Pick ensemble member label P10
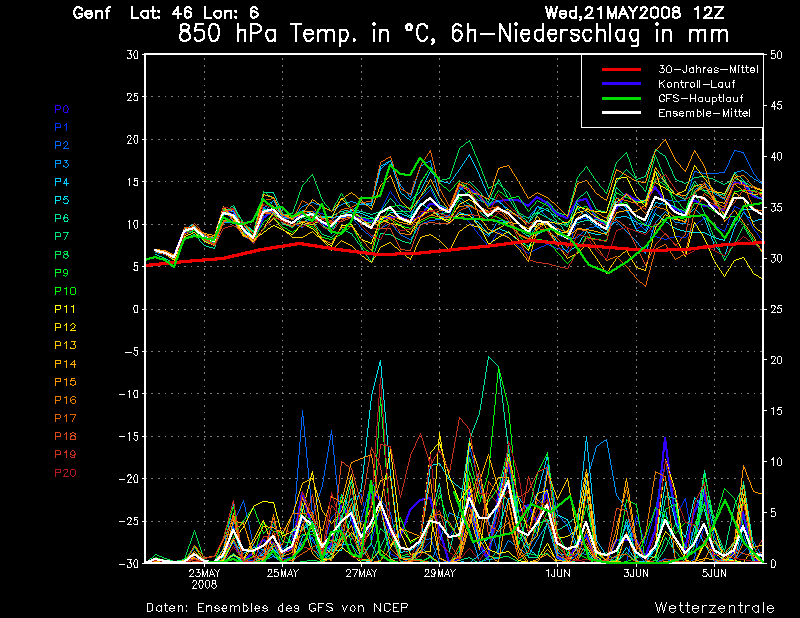 coord(65,291)
